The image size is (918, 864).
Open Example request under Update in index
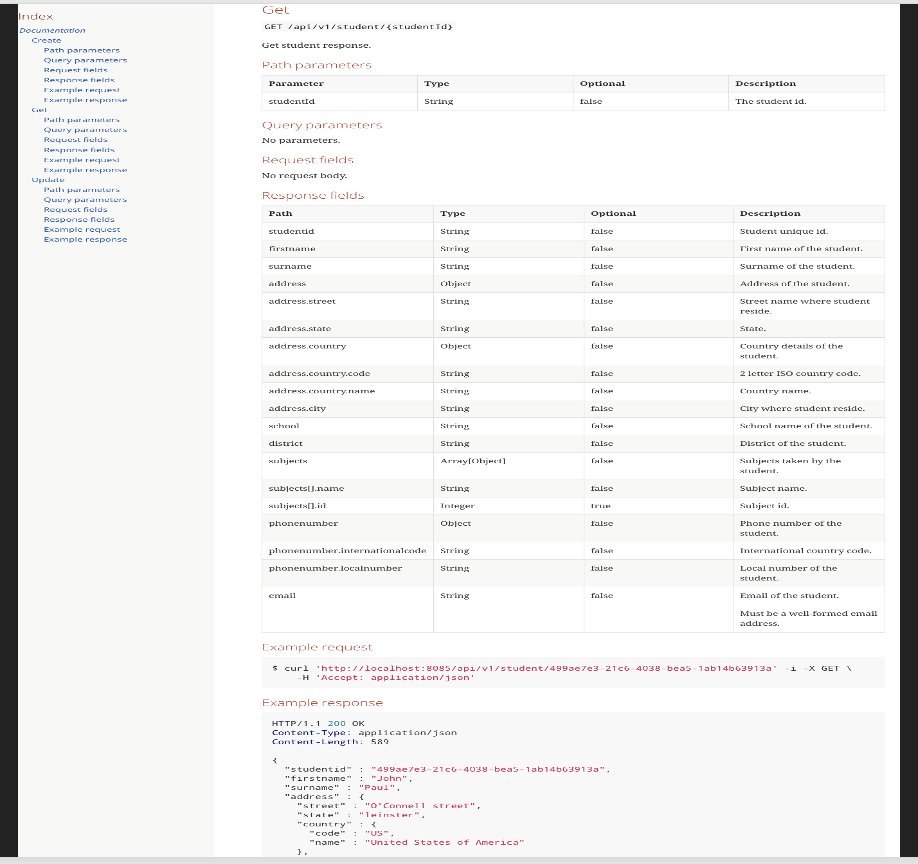(82, 229)
